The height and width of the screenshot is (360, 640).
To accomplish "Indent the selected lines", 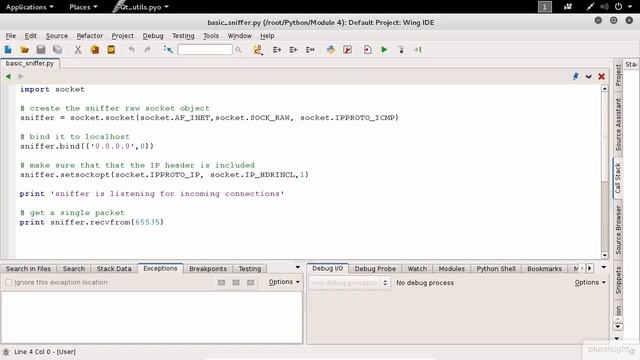I will coord(277,50).
